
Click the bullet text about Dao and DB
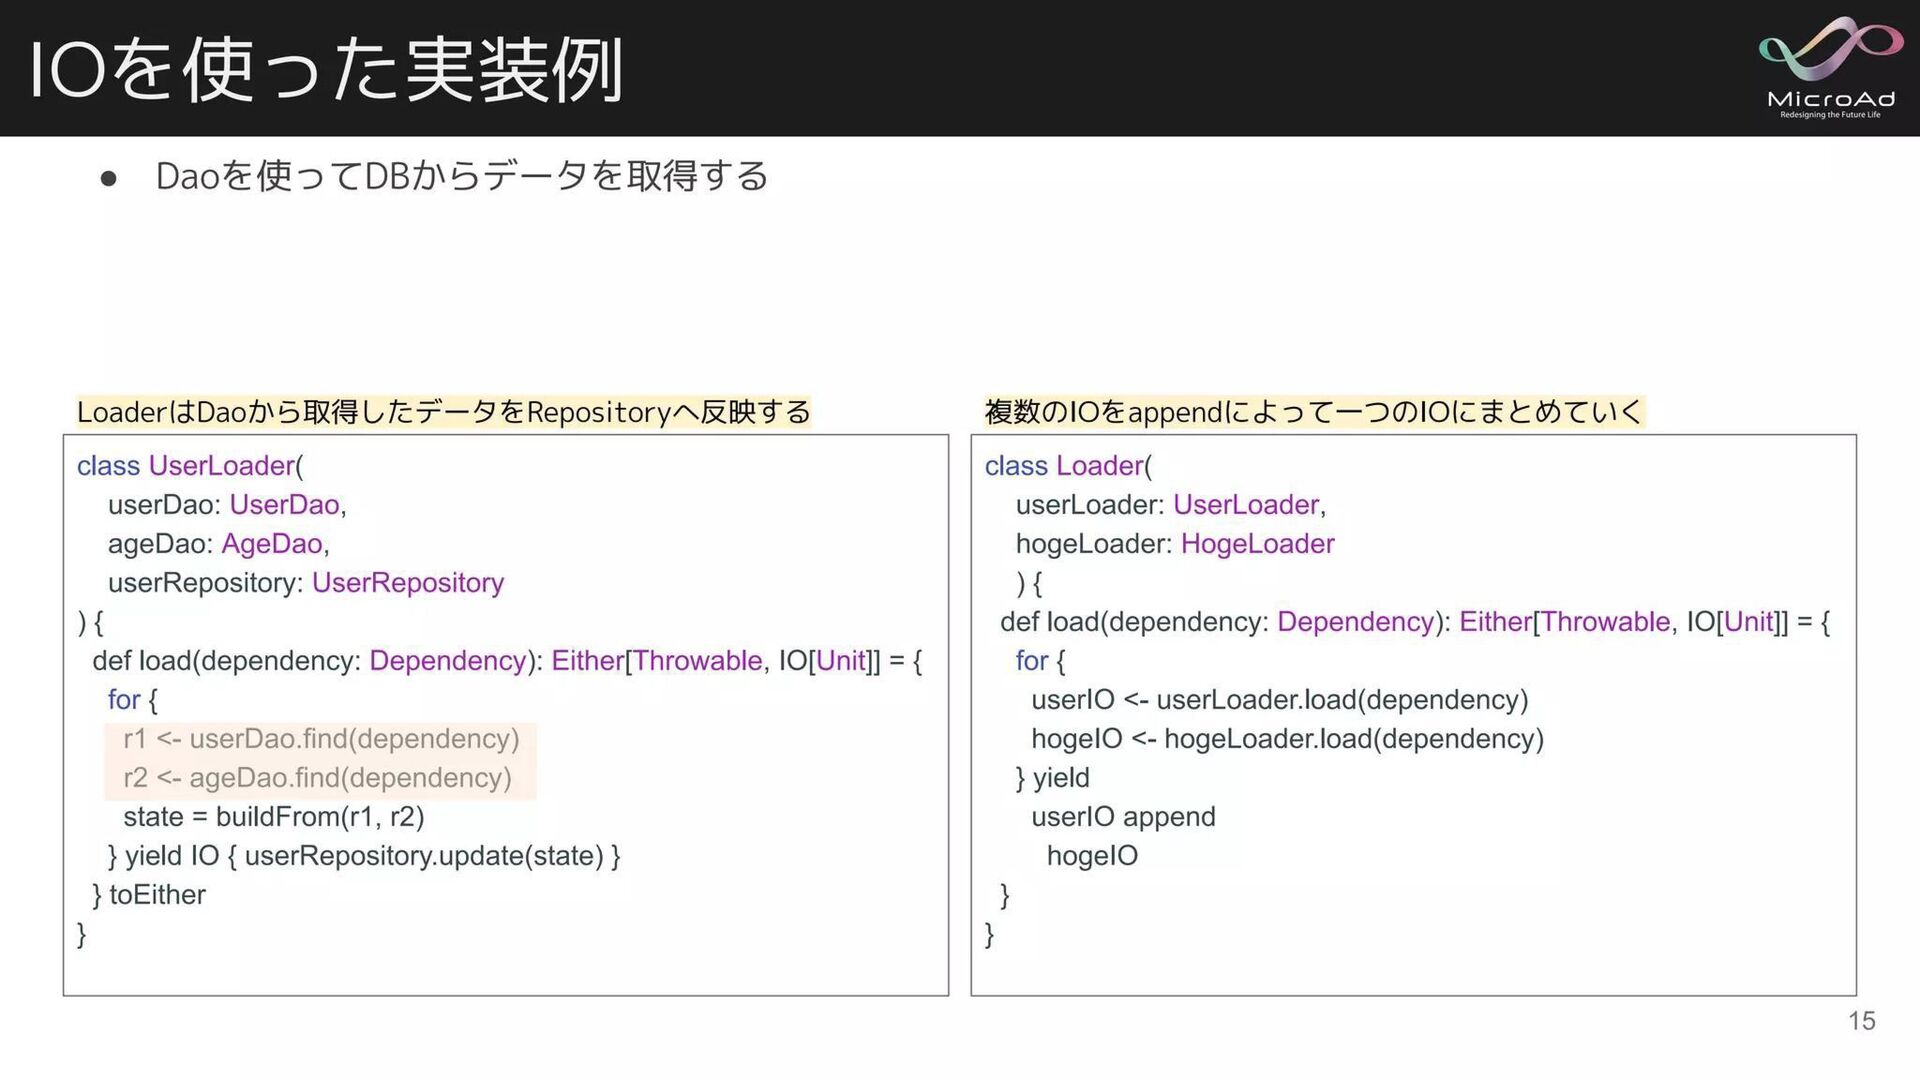[x=461, y=176]
